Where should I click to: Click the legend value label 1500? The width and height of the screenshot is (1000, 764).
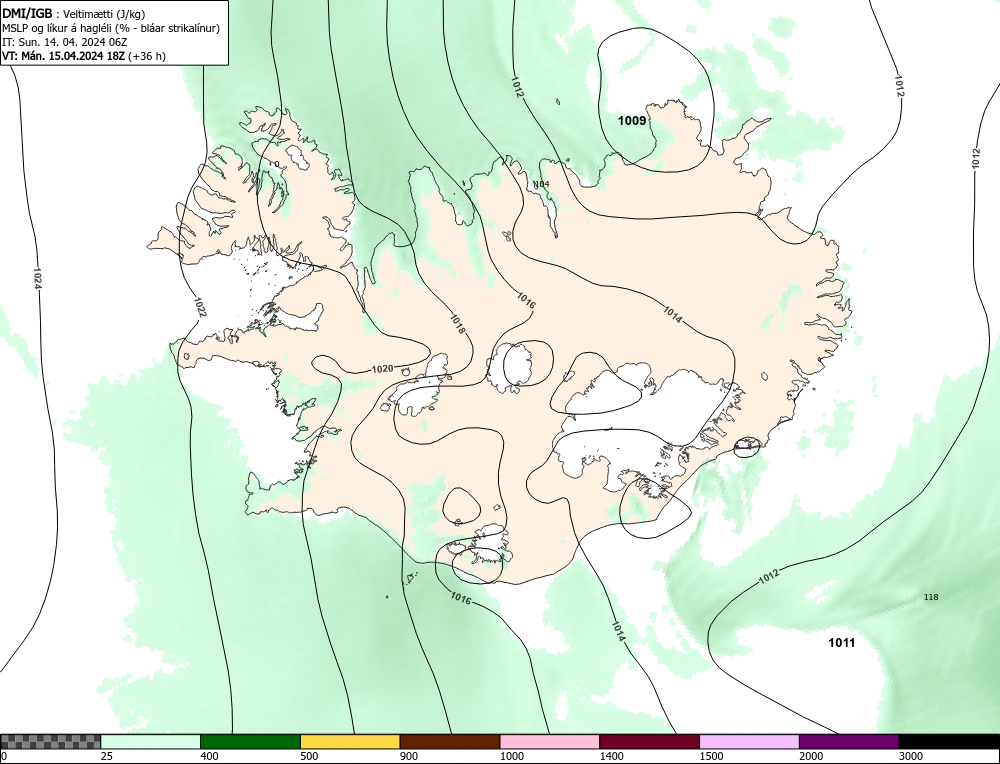coord(710,756)
